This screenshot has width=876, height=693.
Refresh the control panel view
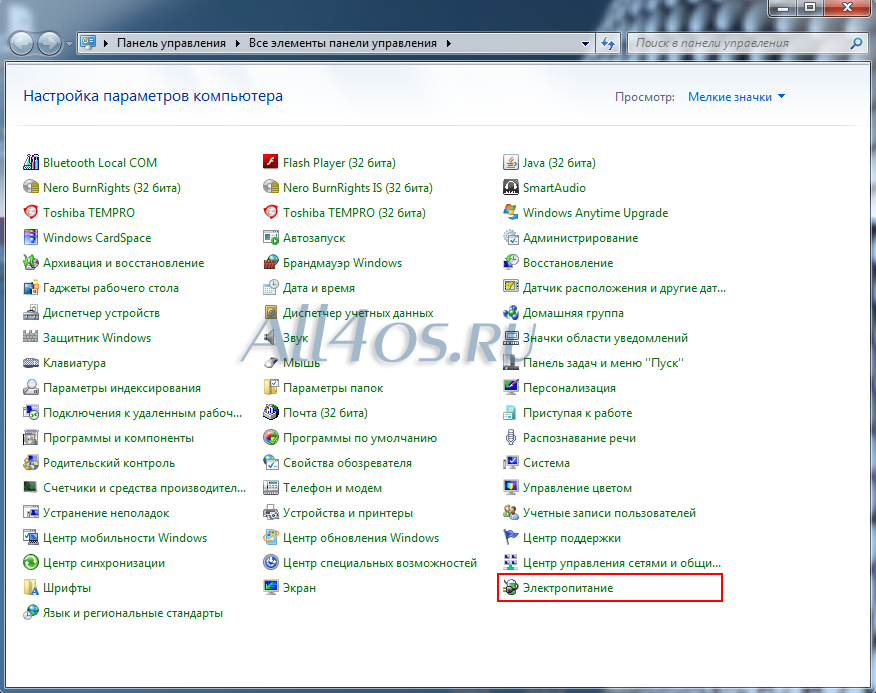click(x=607, y=43)
